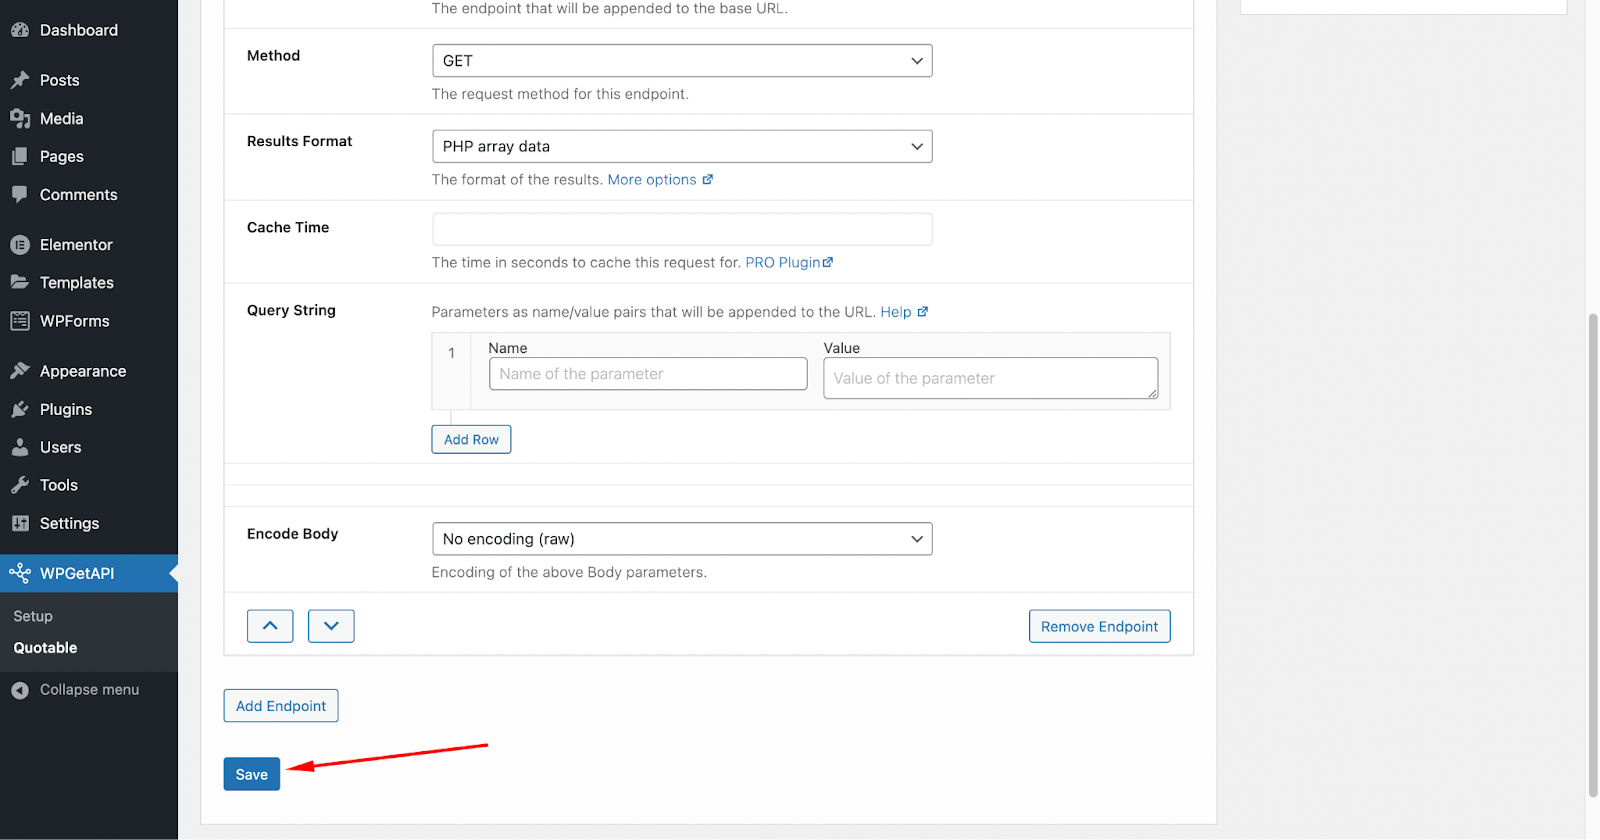Select the Tools wrench icon
This screenshot has width=1600, height=840.
coord(20,485)
